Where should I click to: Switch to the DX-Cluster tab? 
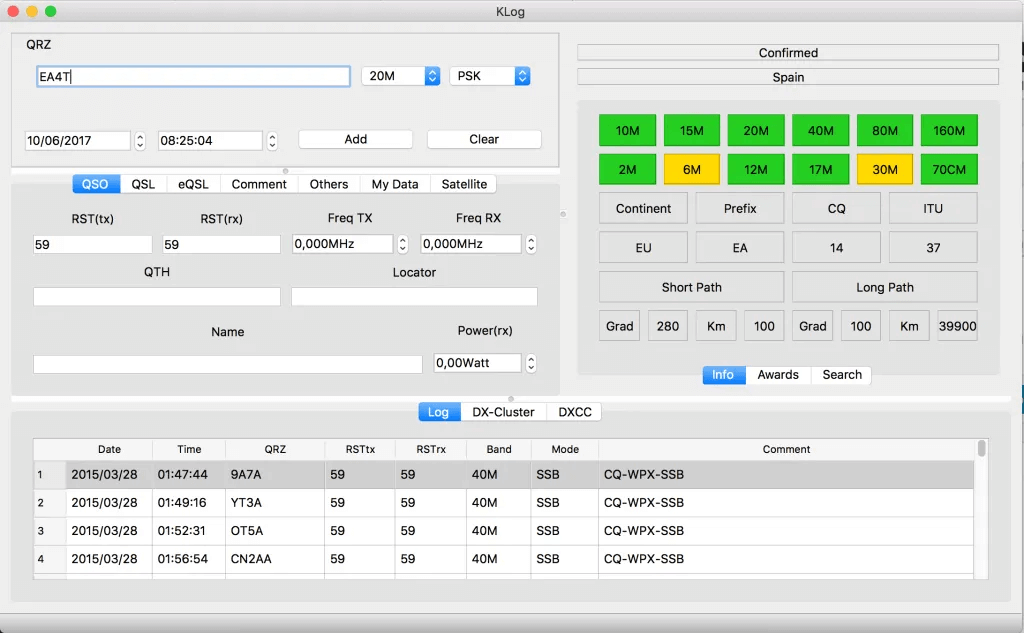click(504, 412)
